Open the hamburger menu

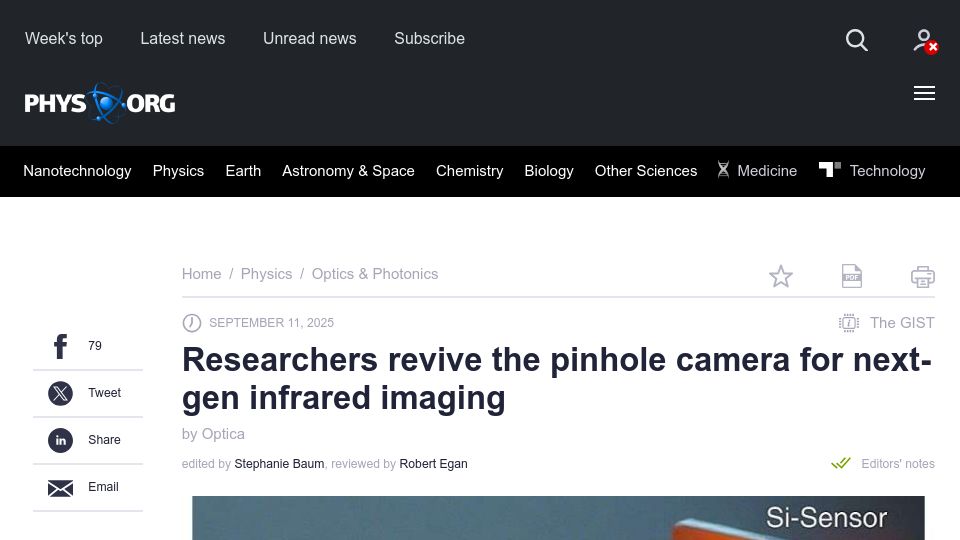(x=924, y=93)
